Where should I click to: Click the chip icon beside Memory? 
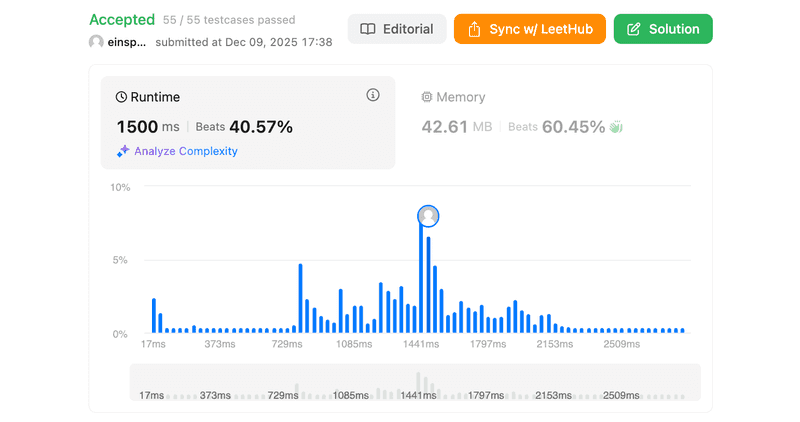[427, 97]
